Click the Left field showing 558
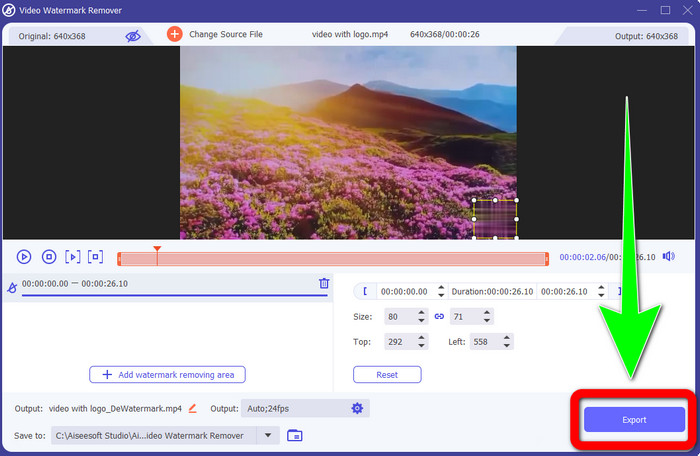Screen dimensions: 700x456 click(x=485, y=342)
